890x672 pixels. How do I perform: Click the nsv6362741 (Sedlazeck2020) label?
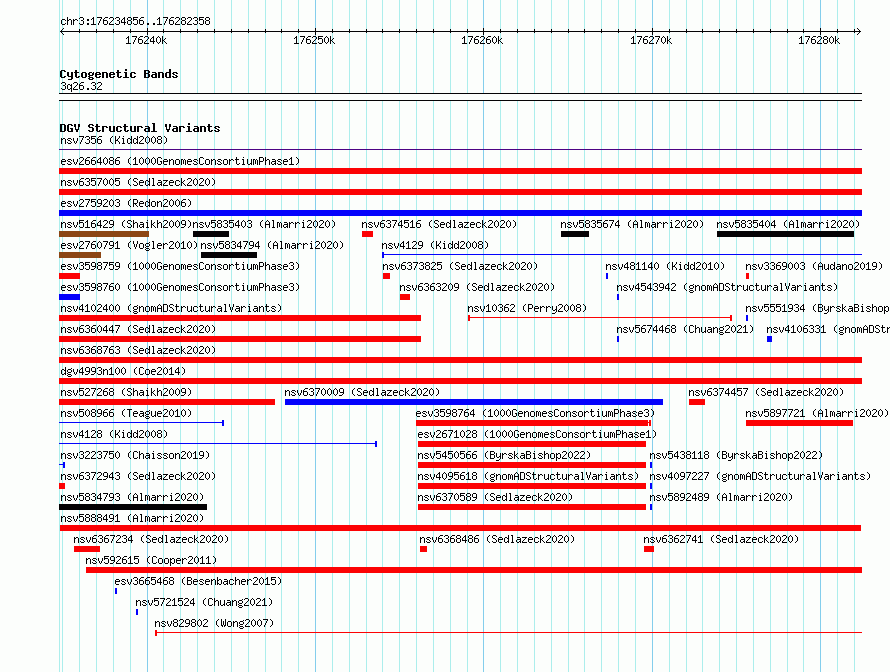click(x=721, y=539)
